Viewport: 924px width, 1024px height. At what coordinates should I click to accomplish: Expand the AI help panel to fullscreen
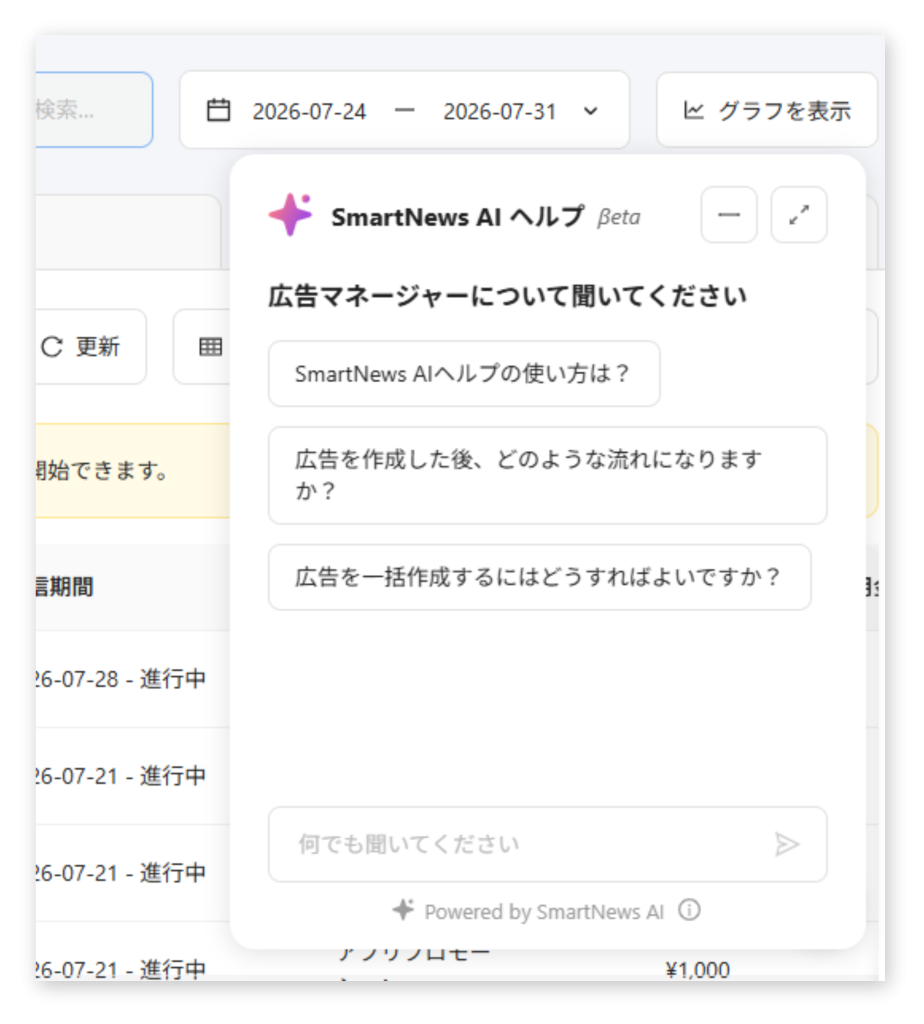click(799, 215)
